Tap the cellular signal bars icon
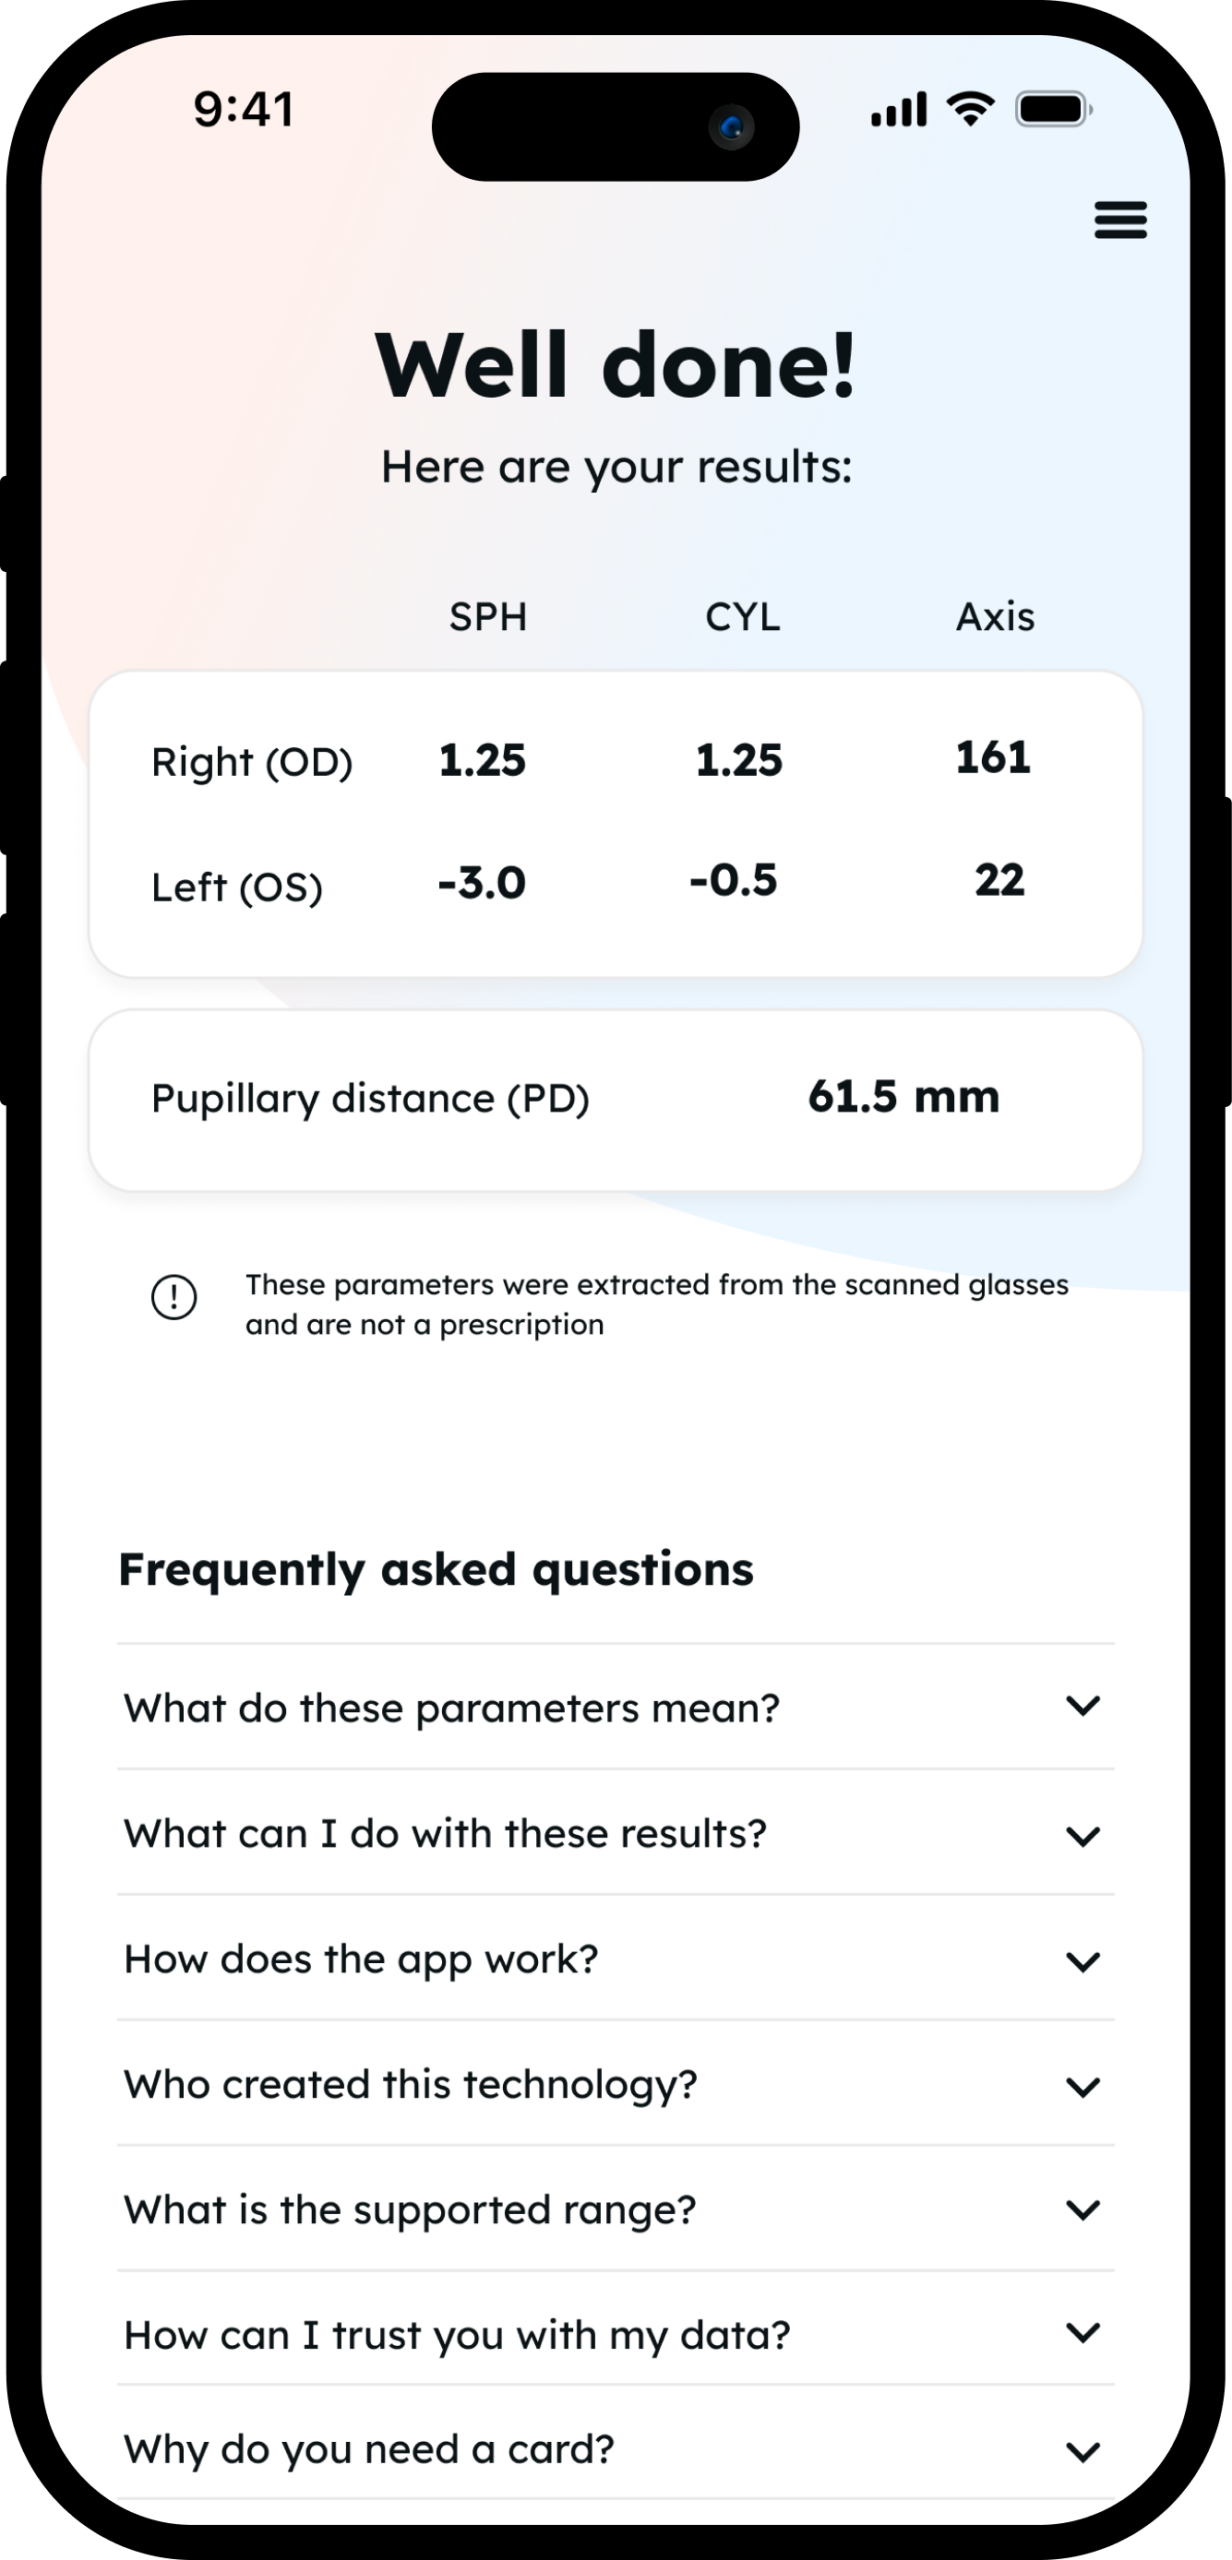This screenshot has width=1232, height=2560. 899,109
